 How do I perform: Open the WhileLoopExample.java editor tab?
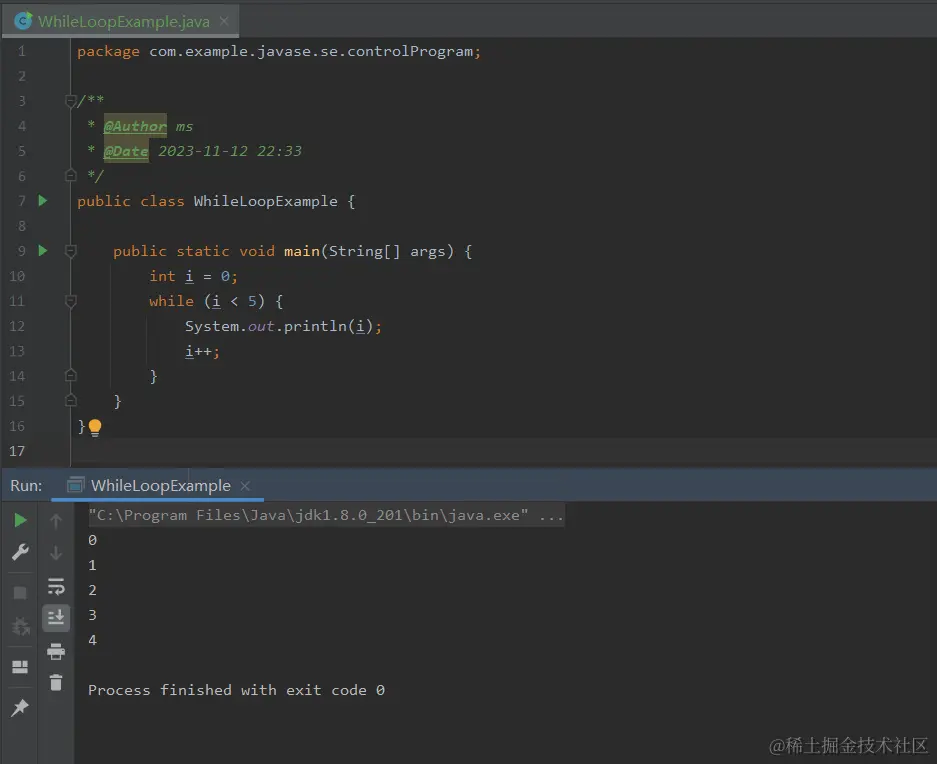tap(123, 22)
